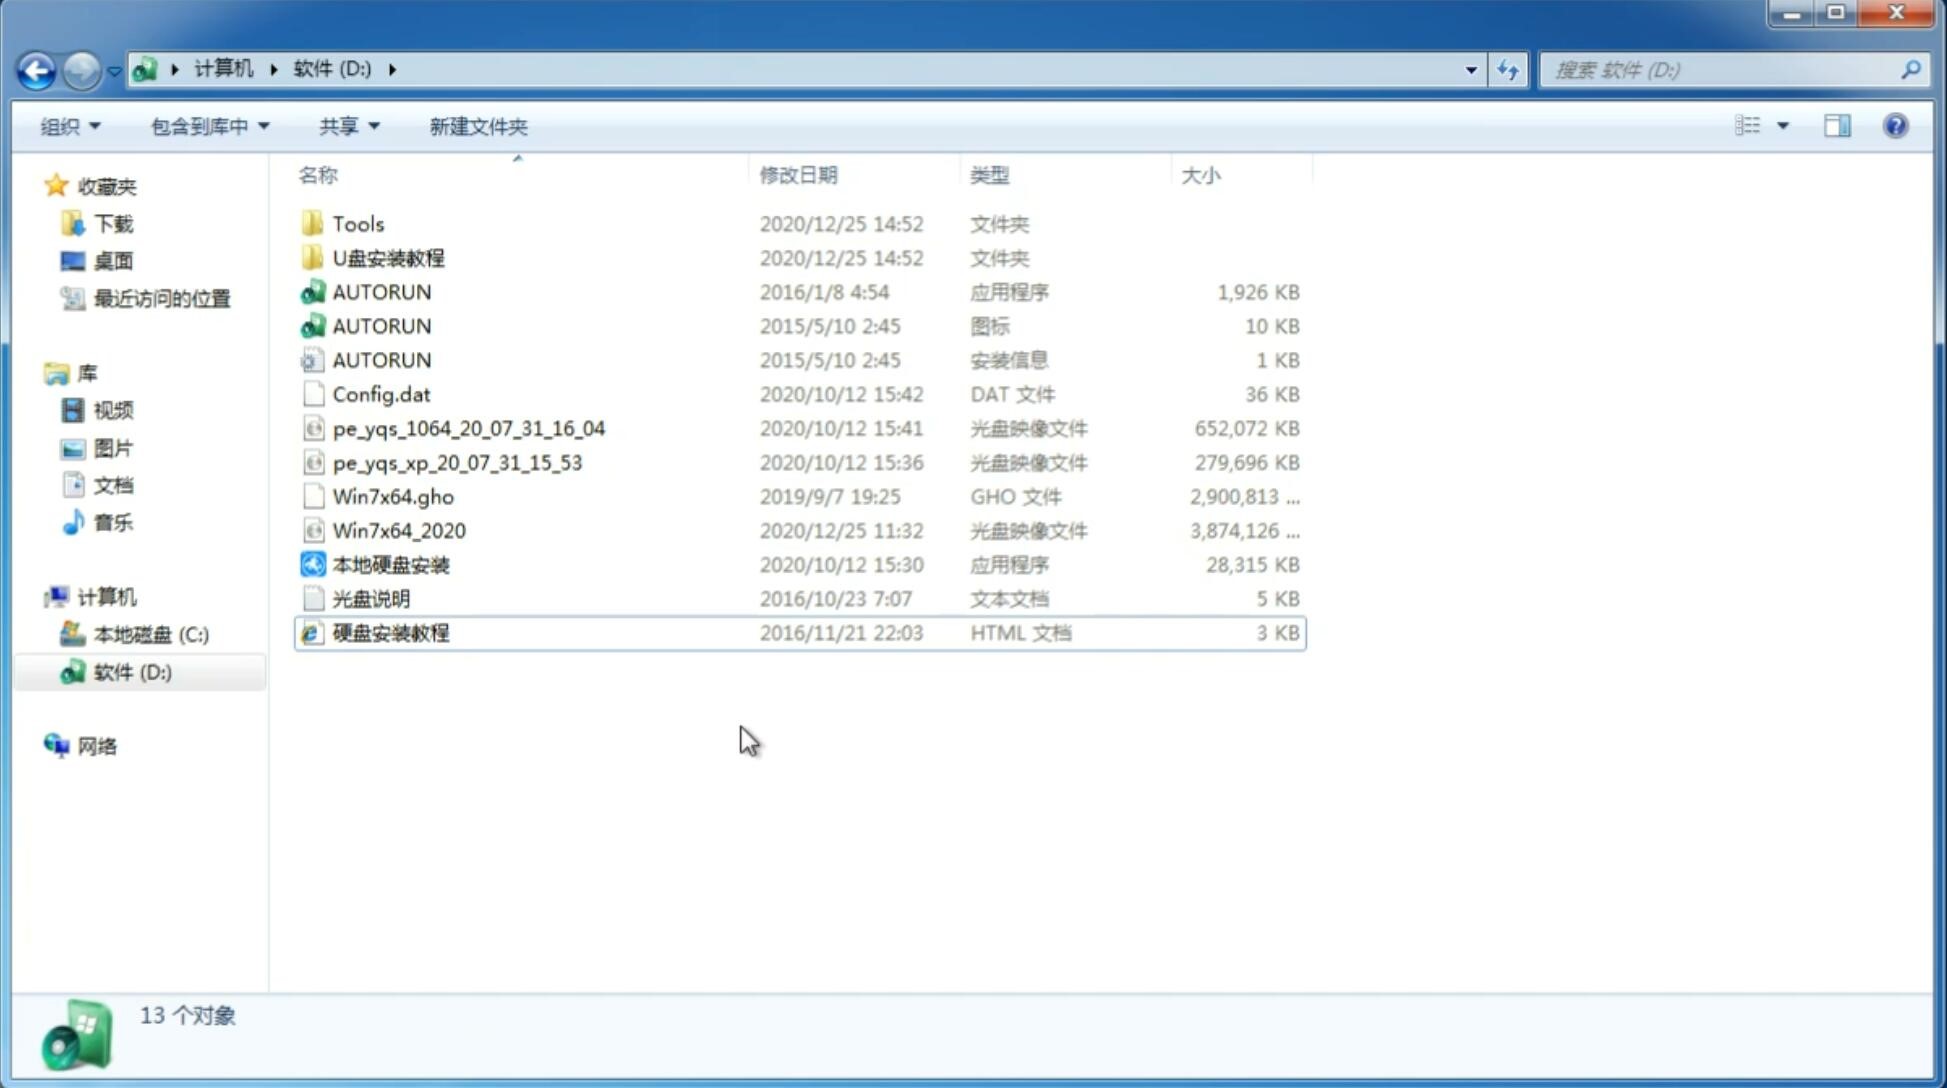The image size is (1947, 1088).
Task: Open Config.dat configuration file
Action: (380, 393)
